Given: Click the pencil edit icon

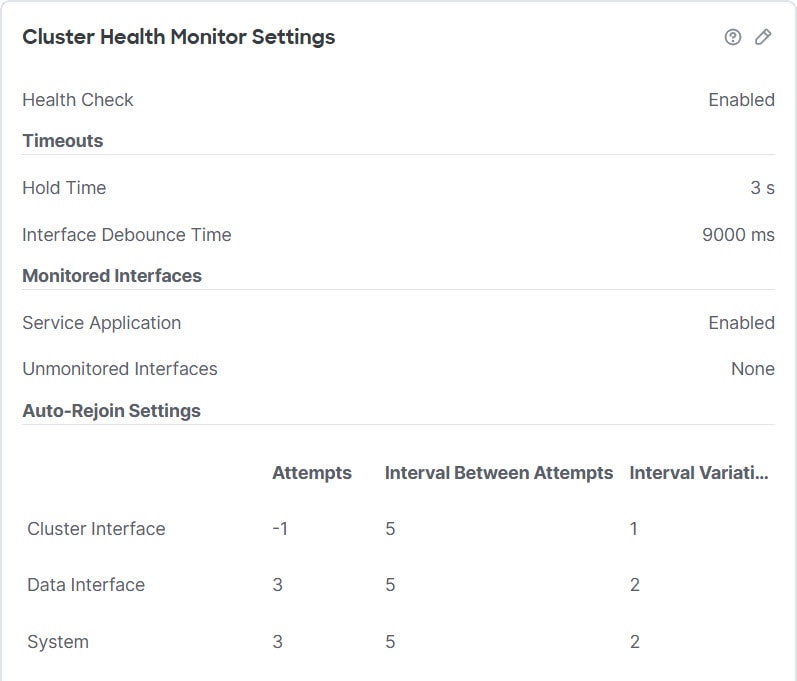Looking at the screenshot, I should (x=762, y=37).
